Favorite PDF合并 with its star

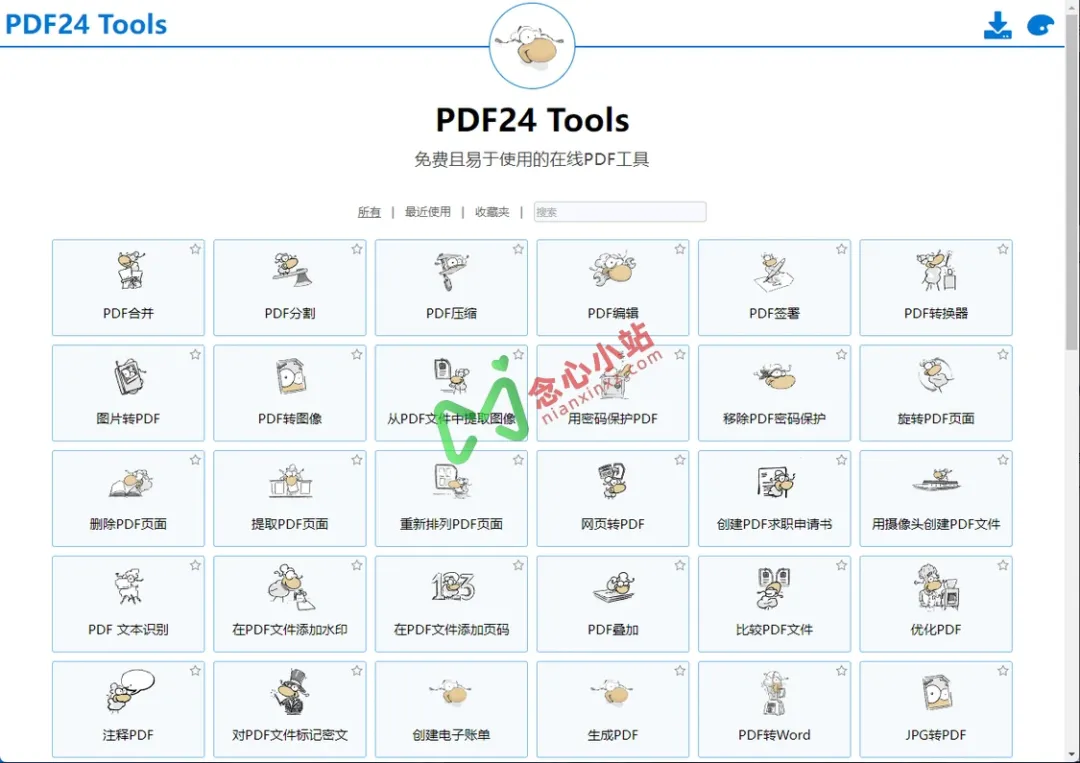point(196,249)
